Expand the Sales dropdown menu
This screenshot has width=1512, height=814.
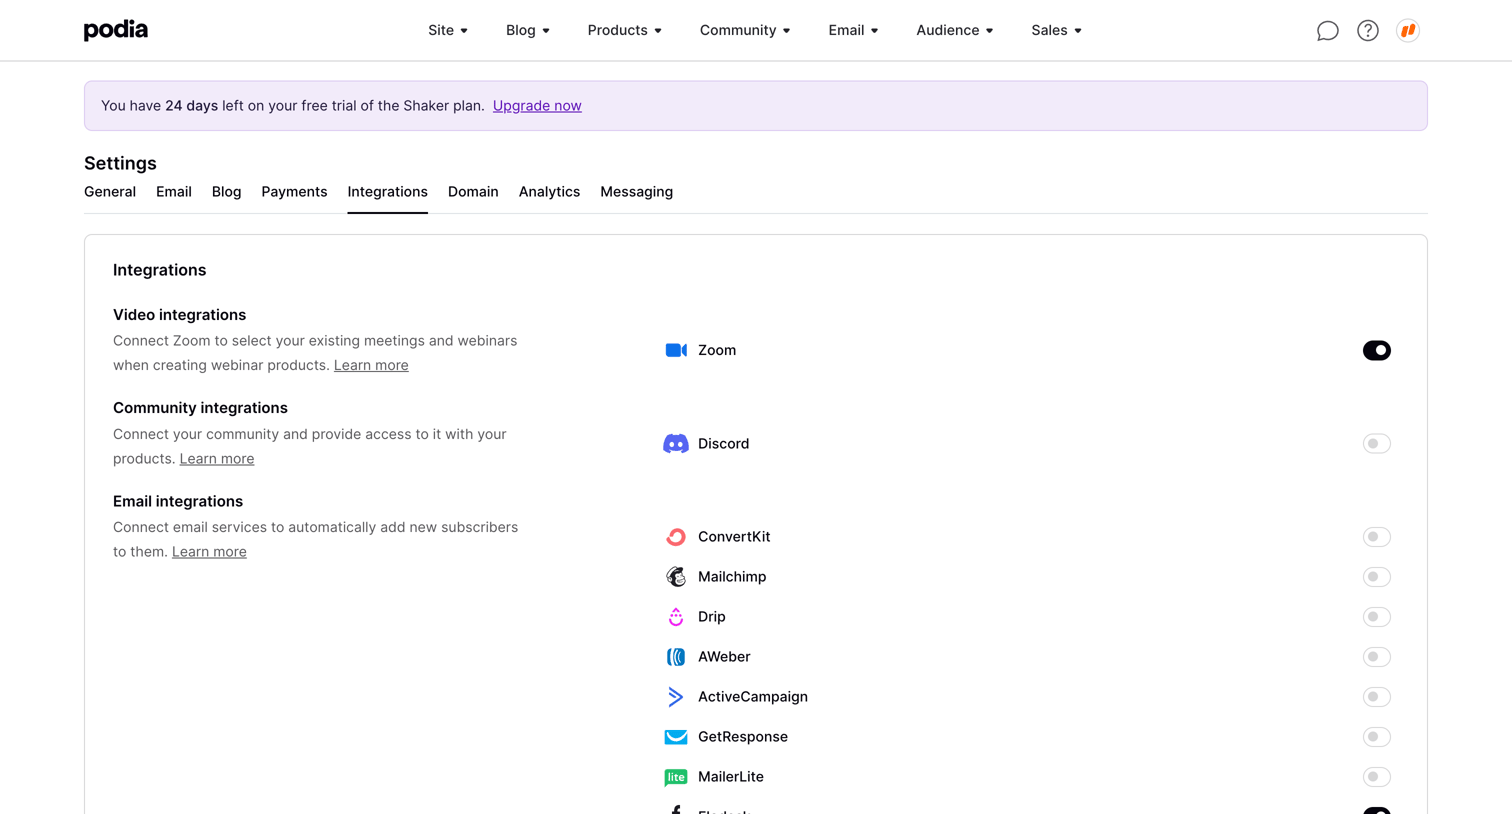coord(1057,30)
